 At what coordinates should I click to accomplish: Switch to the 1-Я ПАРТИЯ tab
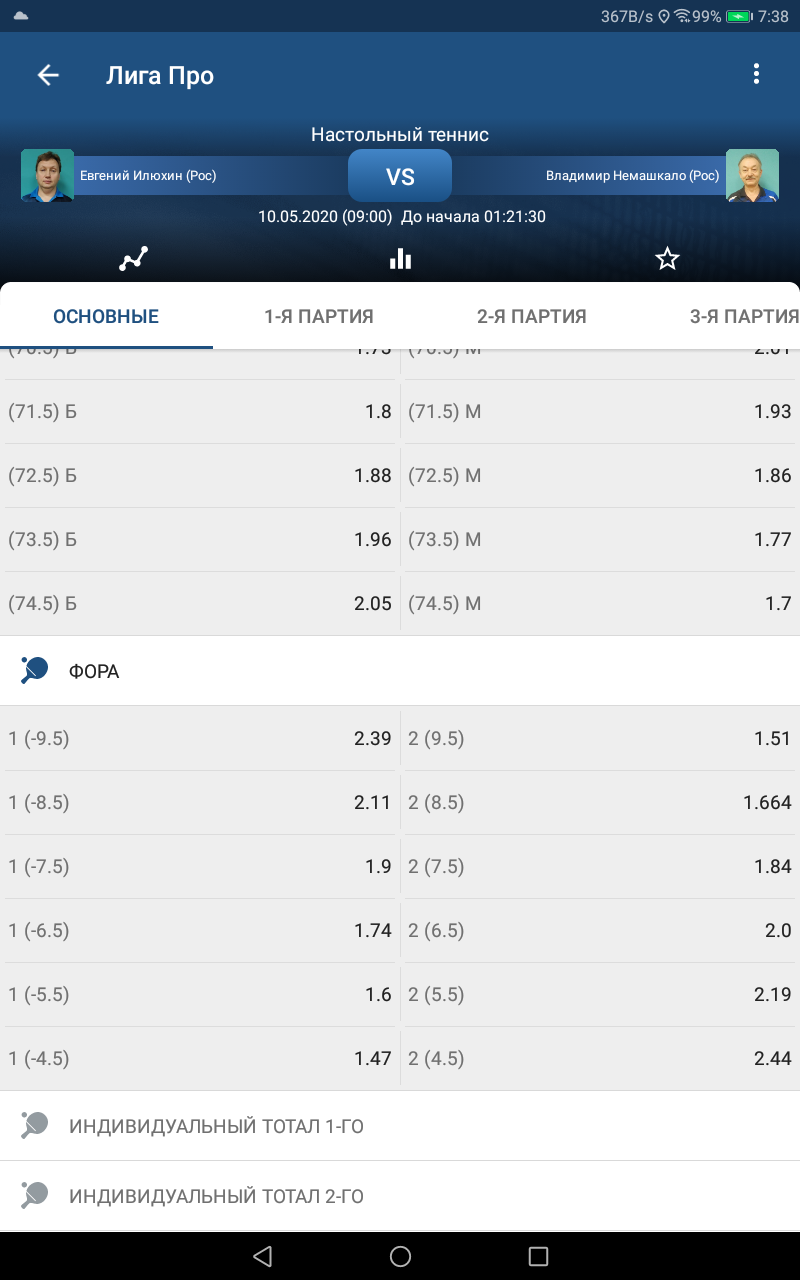click(x=319, y=317)
